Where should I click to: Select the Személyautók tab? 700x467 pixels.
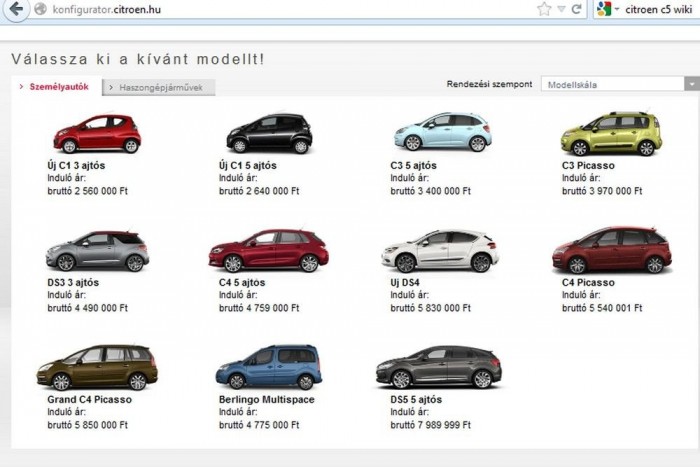click(56, 87)
